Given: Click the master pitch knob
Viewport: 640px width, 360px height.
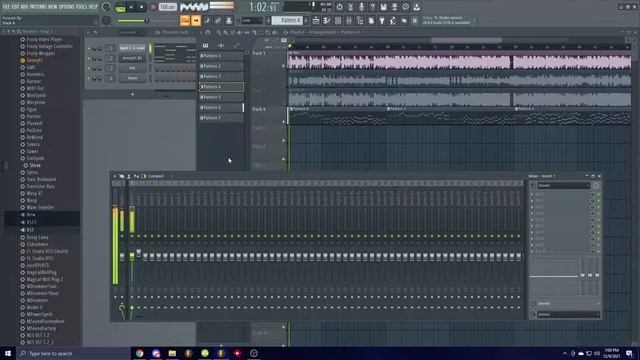Looking at the screenshot, I should click(x=107, y=20).
